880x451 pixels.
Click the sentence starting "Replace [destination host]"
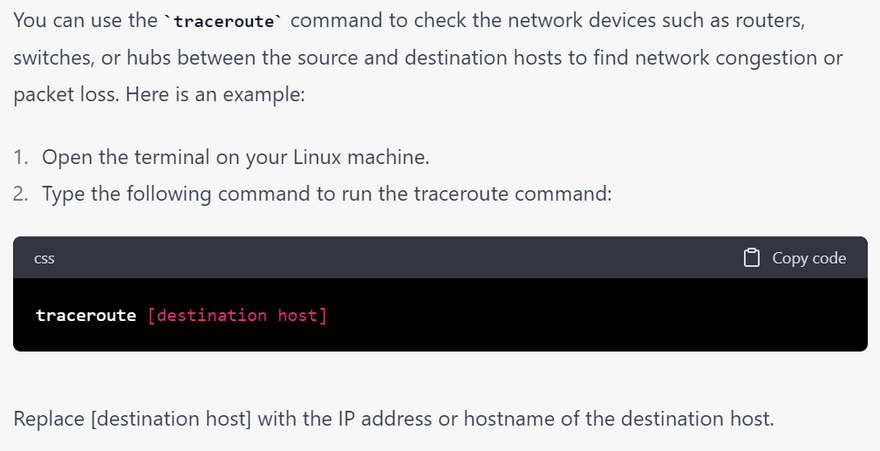click(x=393, y=419)
